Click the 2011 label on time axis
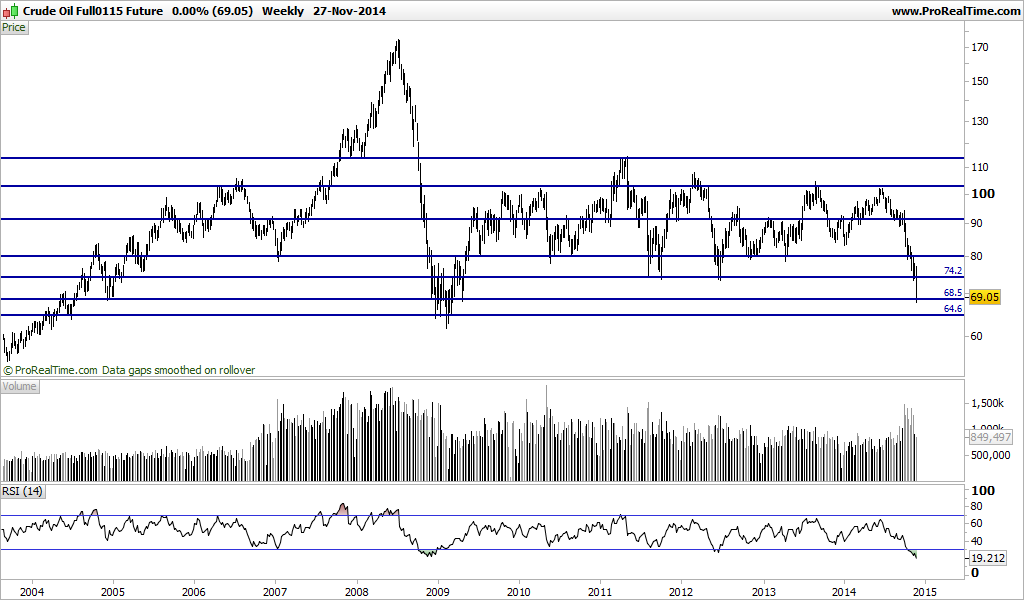 point(600,592)
